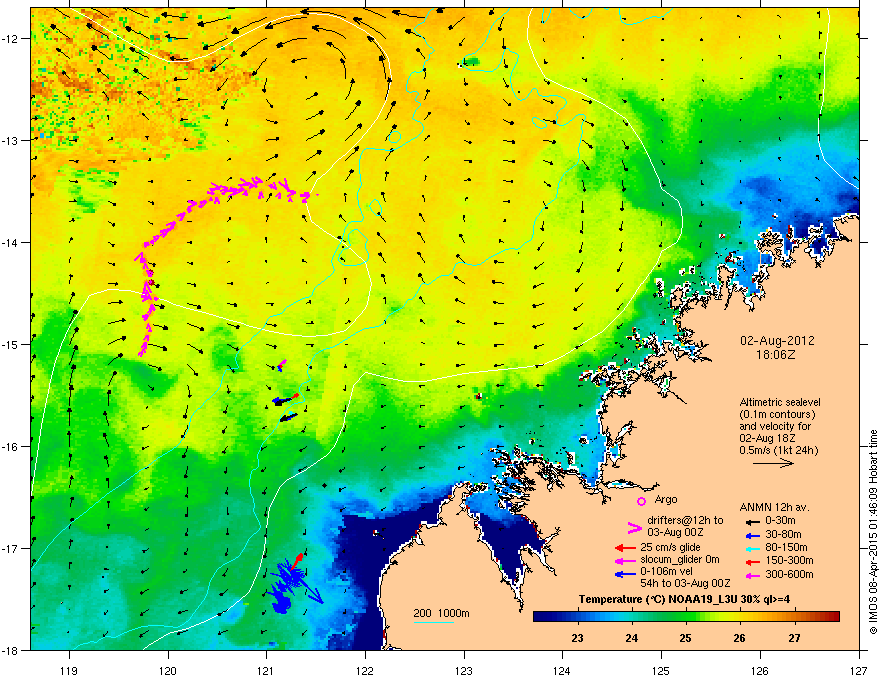Click the time label 18:06Z

pos(777,355)
